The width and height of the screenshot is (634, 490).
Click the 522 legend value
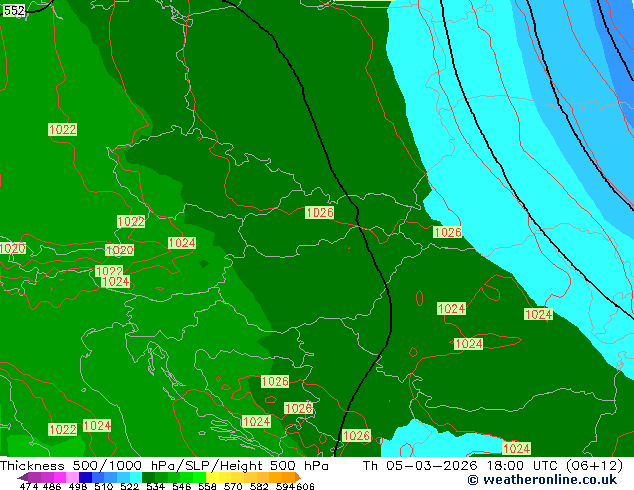(129, 486)
